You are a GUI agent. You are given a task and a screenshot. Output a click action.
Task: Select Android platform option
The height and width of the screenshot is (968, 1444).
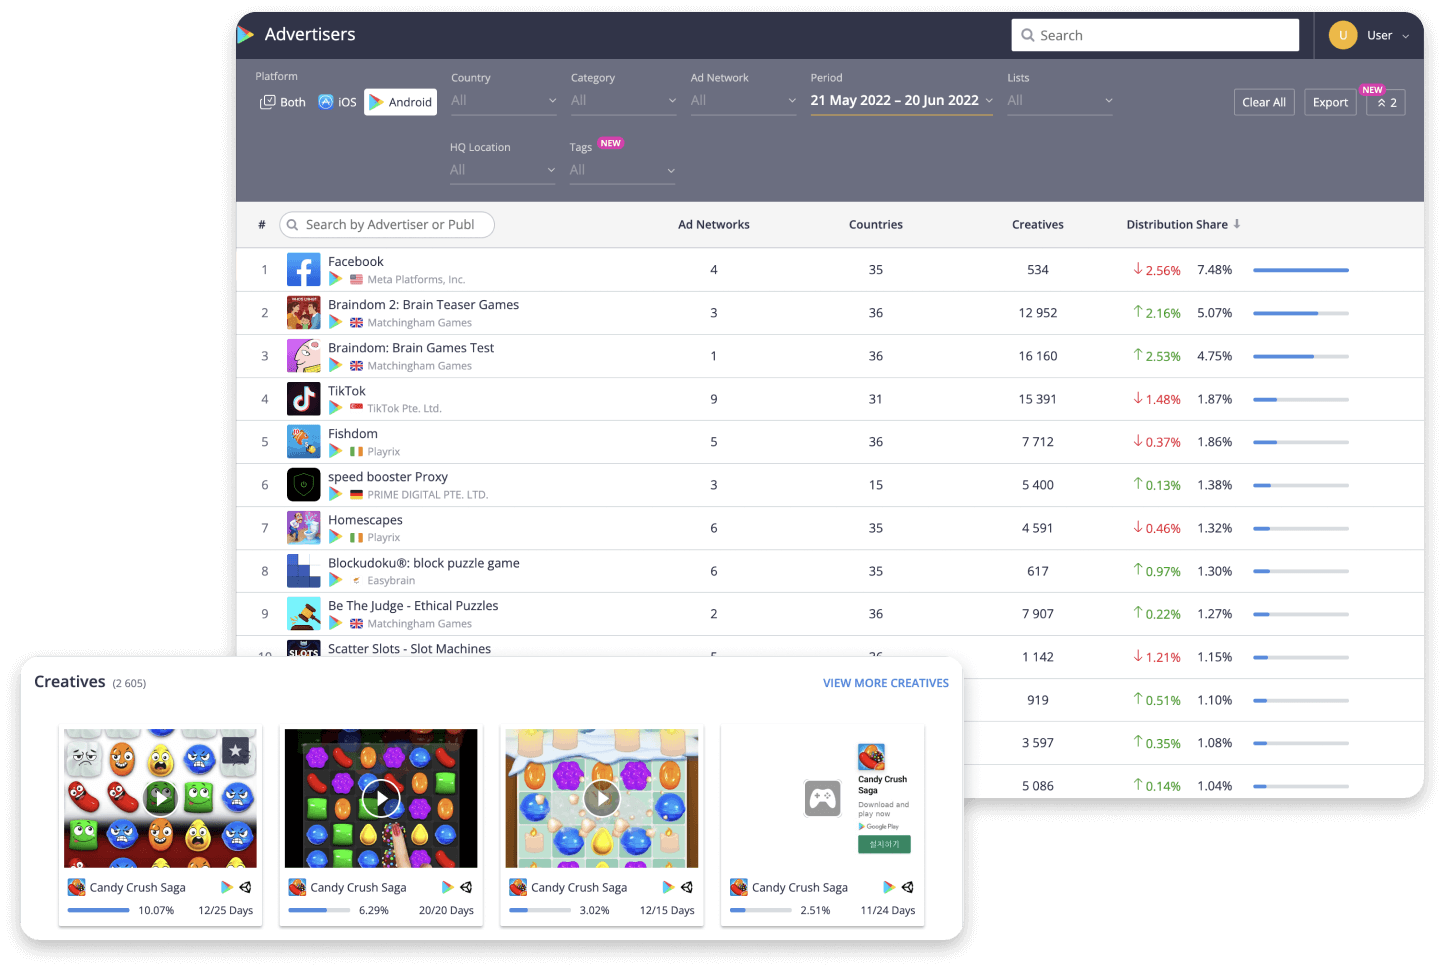(x=400, y=102)
